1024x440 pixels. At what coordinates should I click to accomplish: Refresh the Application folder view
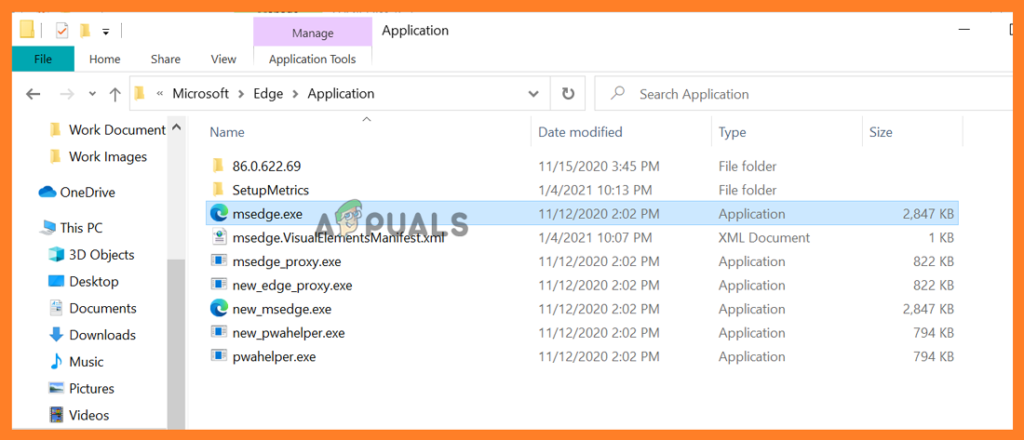pos(568,94)
